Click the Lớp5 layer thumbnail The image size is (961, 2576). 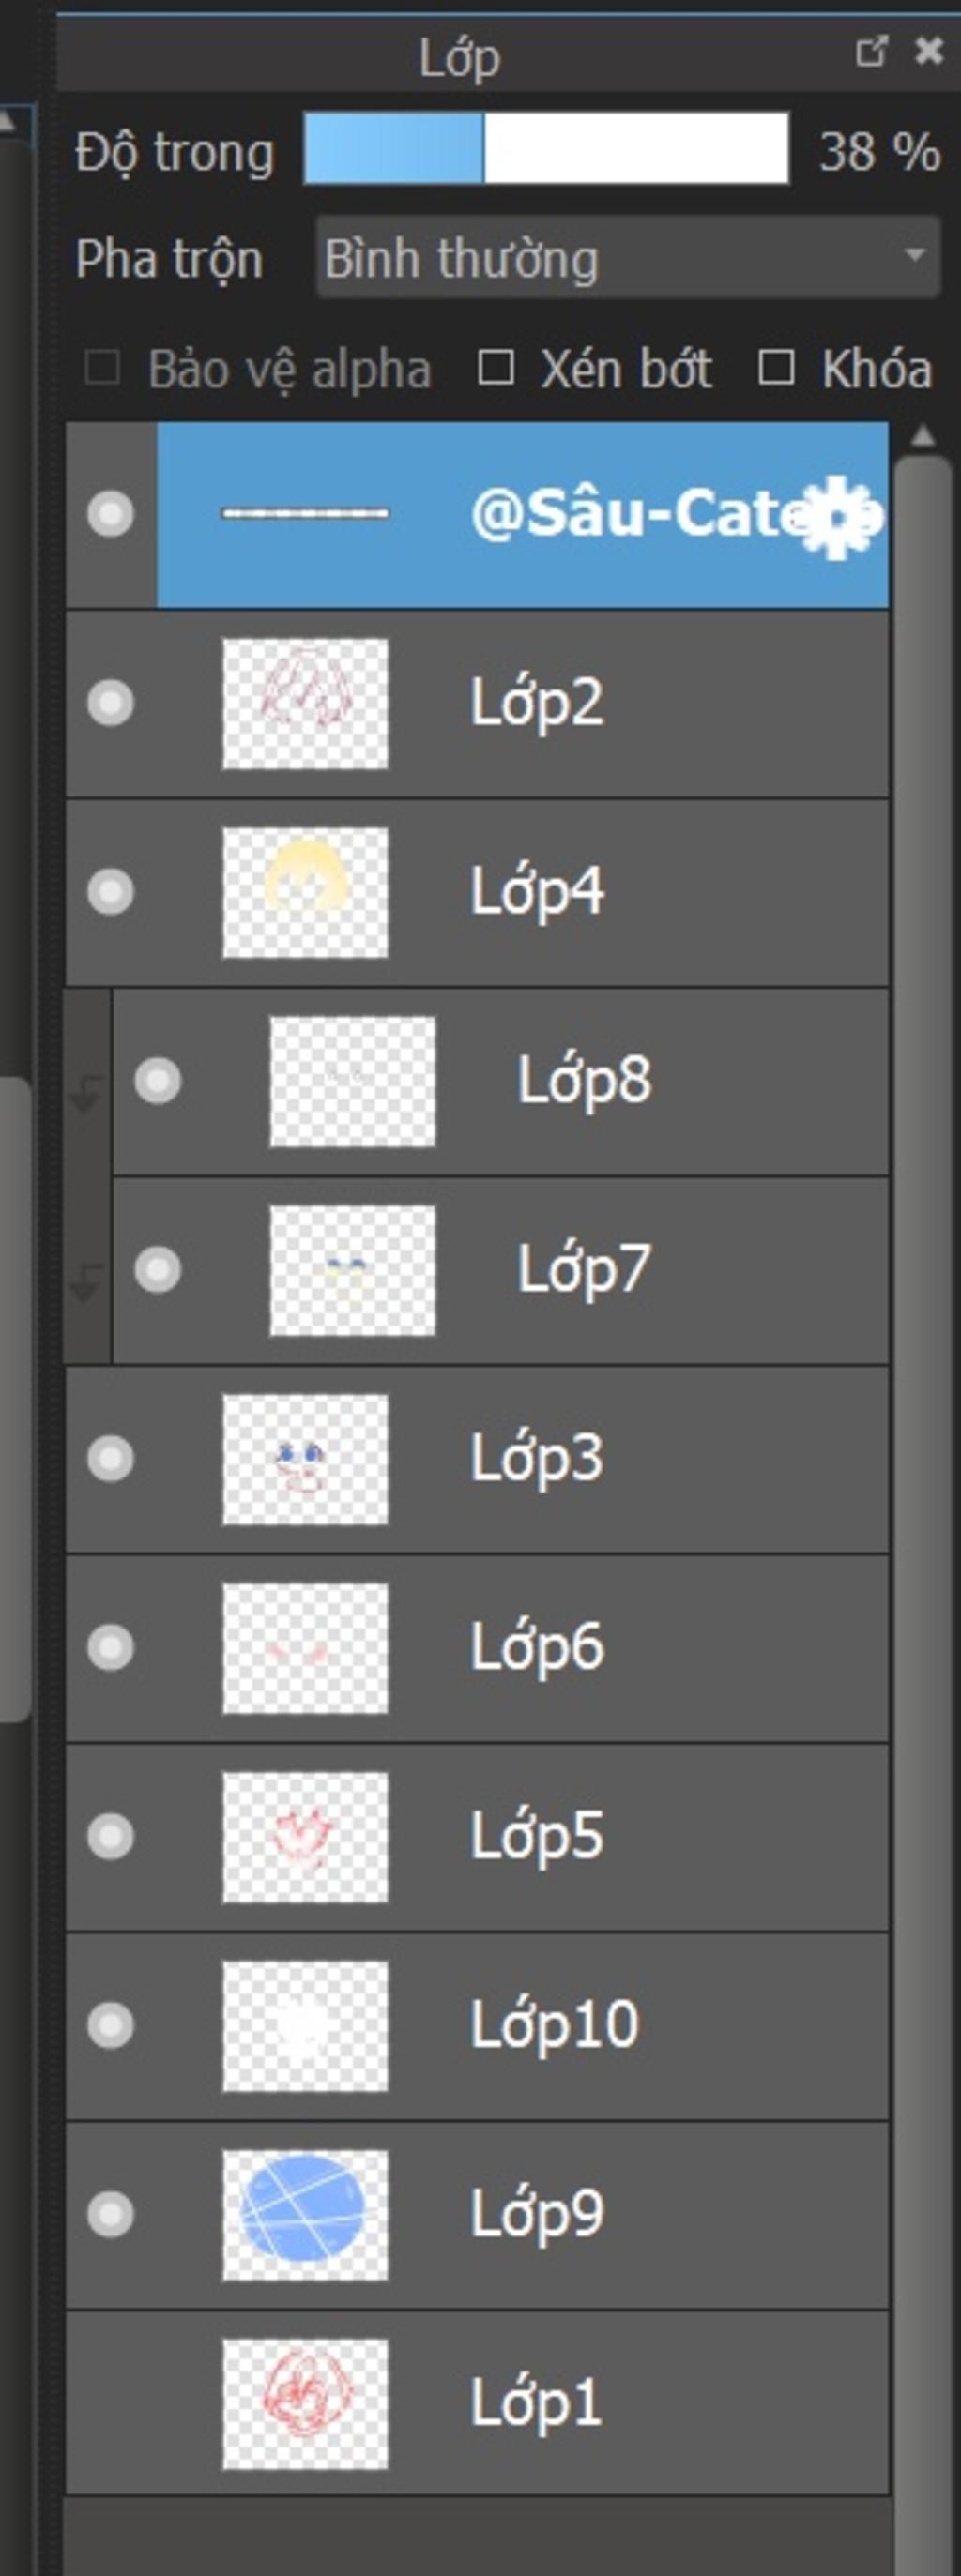pos(305,1837)
